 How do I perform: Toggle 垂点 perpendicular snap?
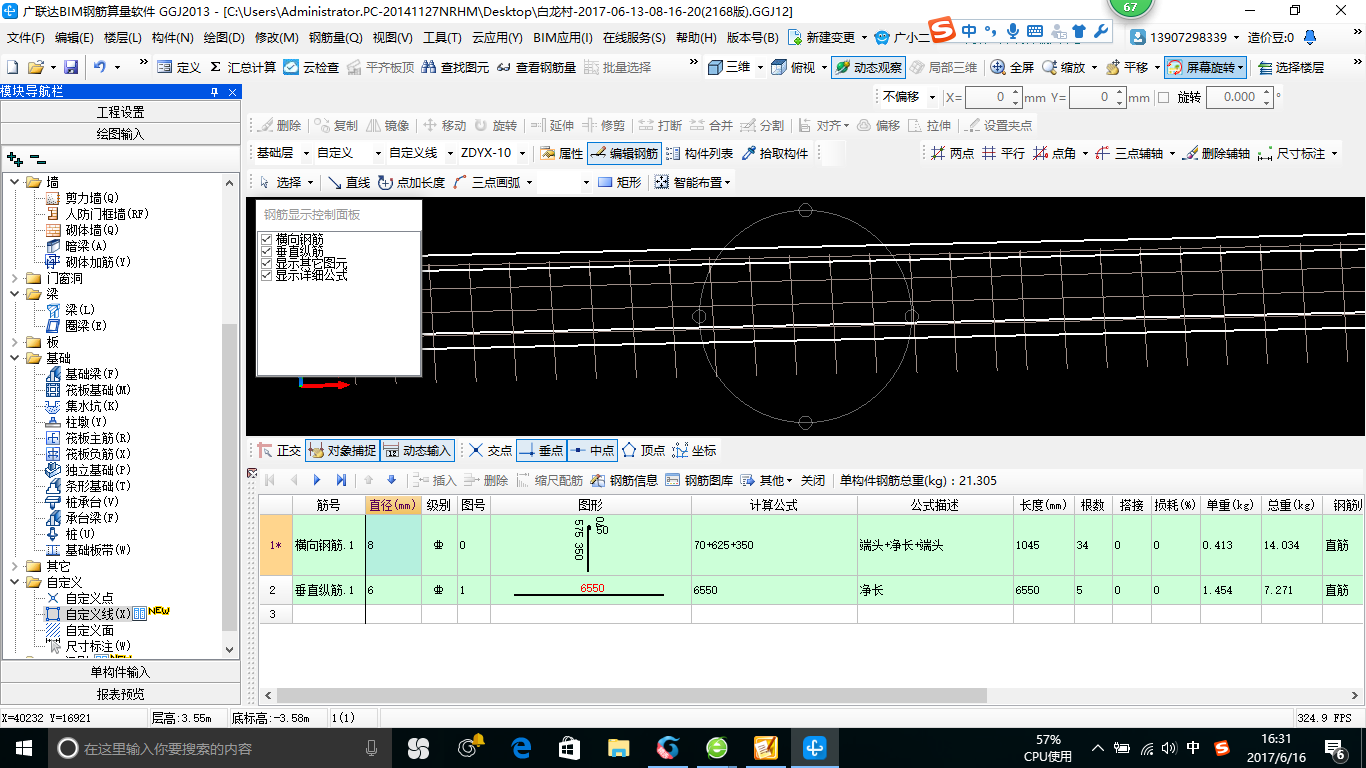[x=541, y=451]
